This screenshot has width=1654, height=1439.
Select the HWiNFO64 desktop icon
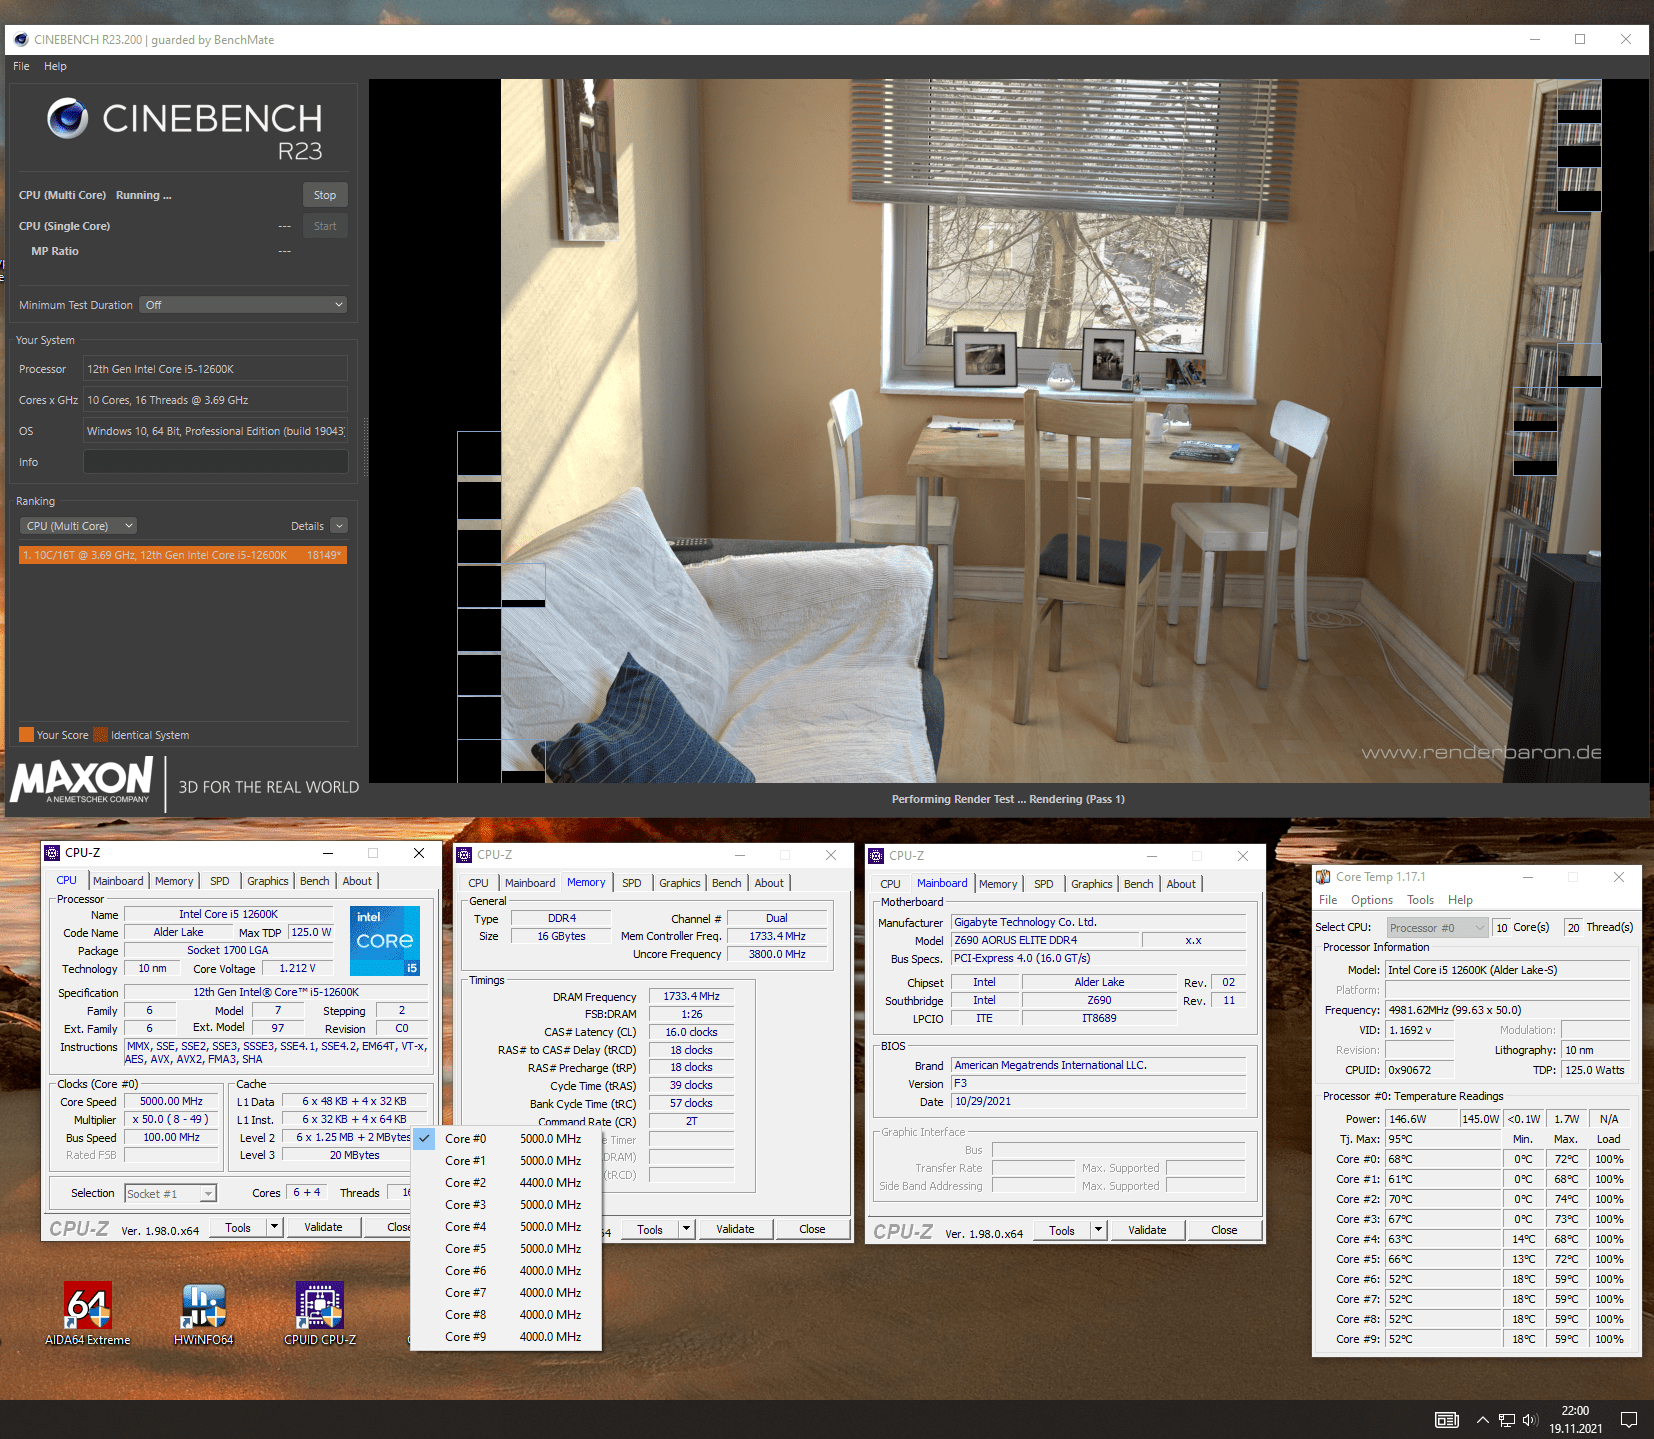point(204,1313)
